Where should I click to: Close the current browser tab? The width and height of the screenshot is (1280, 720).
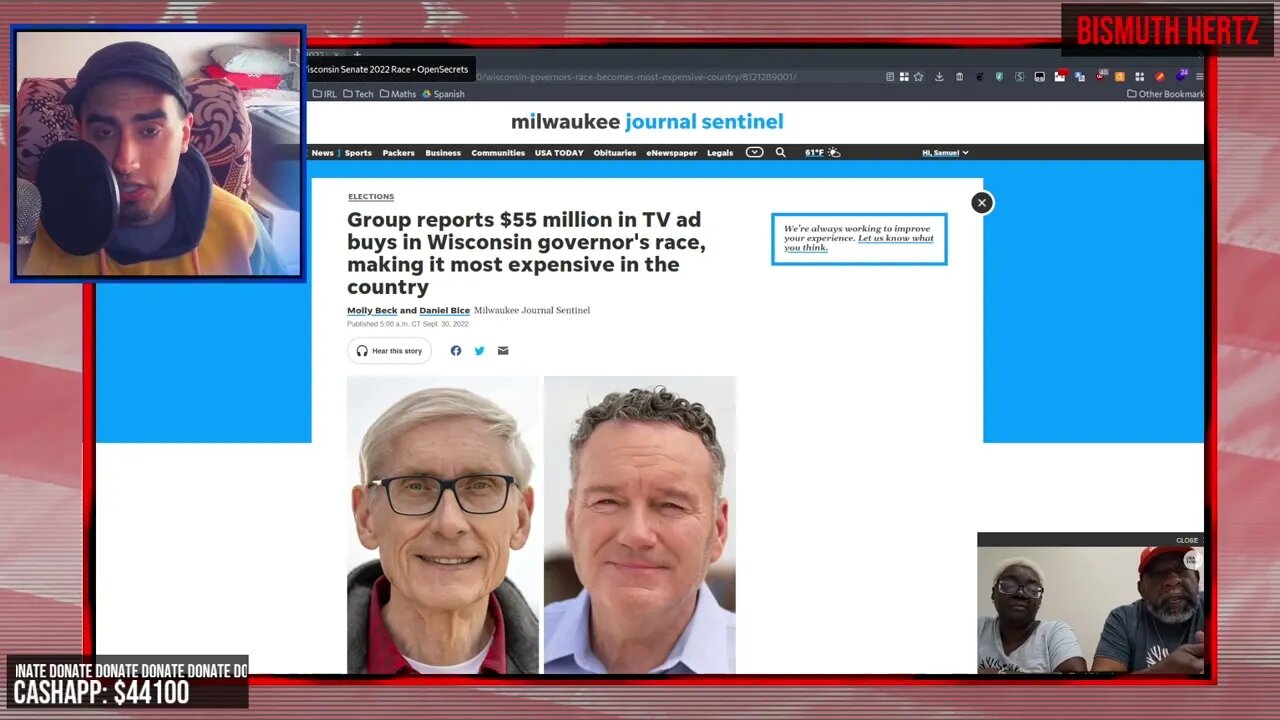point(337,55)
